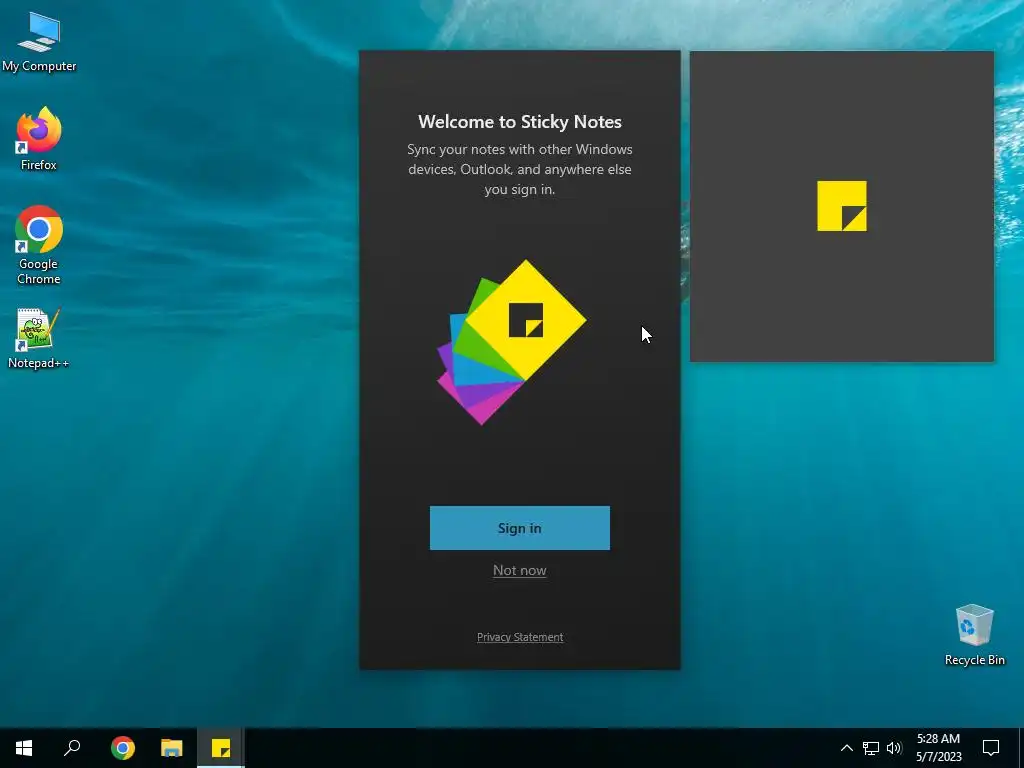Click the volume speaker tray icon
This screenshot has height=768, width=1024.
coord(894,748)
